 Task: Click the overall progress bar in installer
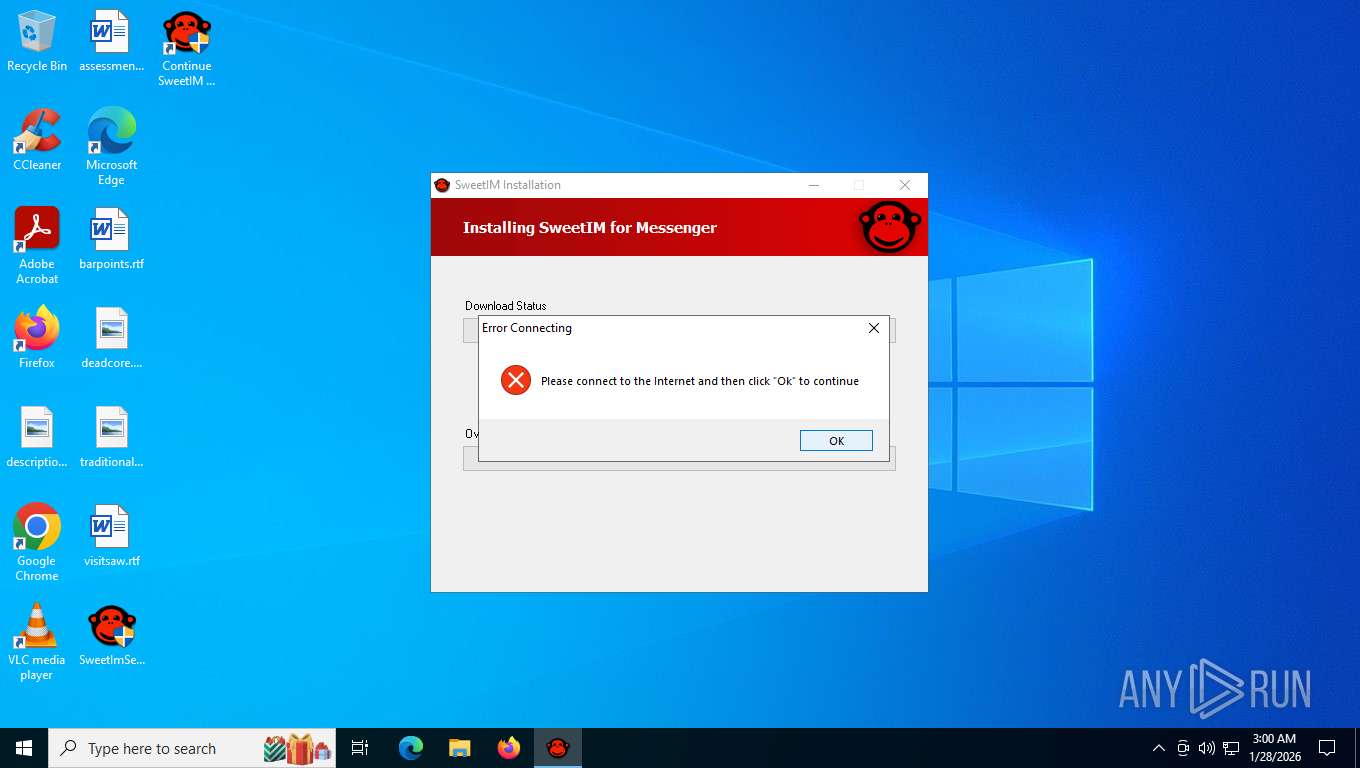[679, 458]
